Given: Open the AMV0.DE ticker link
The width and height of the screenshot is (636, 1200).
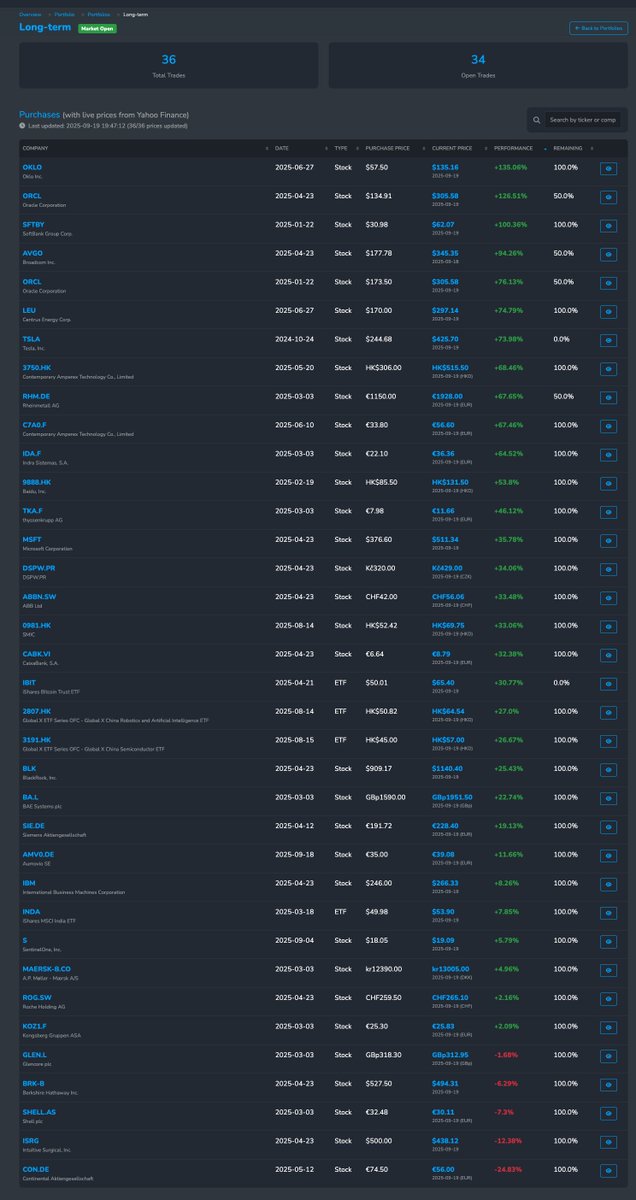Looking at the screenshot, I should click(x=38, y=853).
